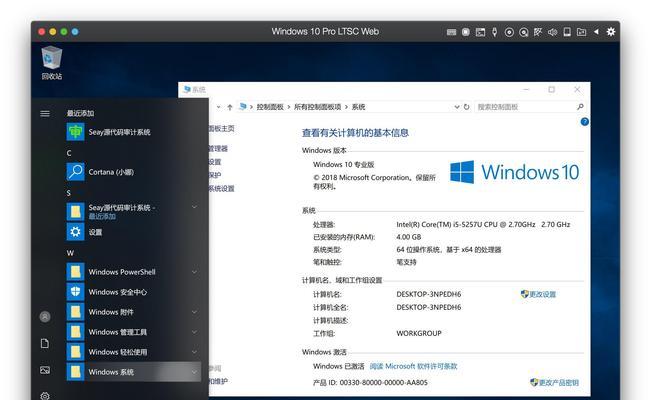Click the up arrow in the System window
This screenshot has width=651, height=400.
tap(230, 107)
